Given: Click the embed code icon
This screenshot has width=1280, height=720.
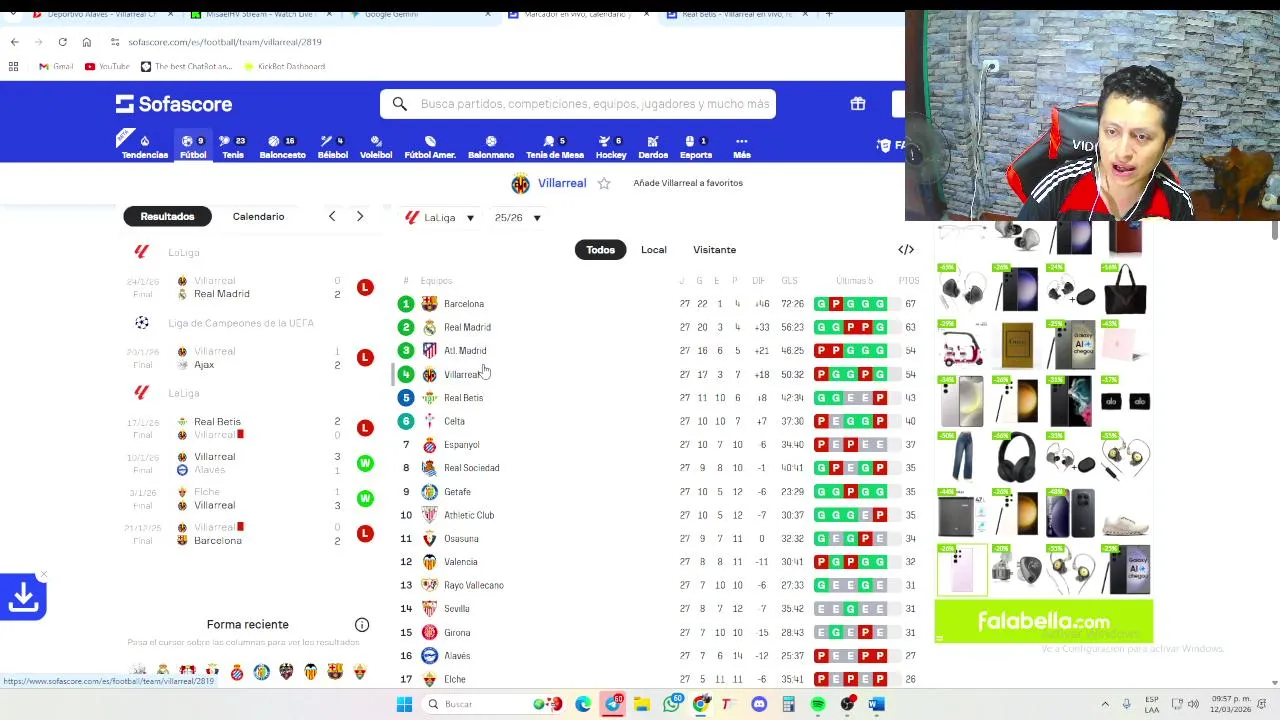Looking at the screenshot, I should [x=906, y=250].
